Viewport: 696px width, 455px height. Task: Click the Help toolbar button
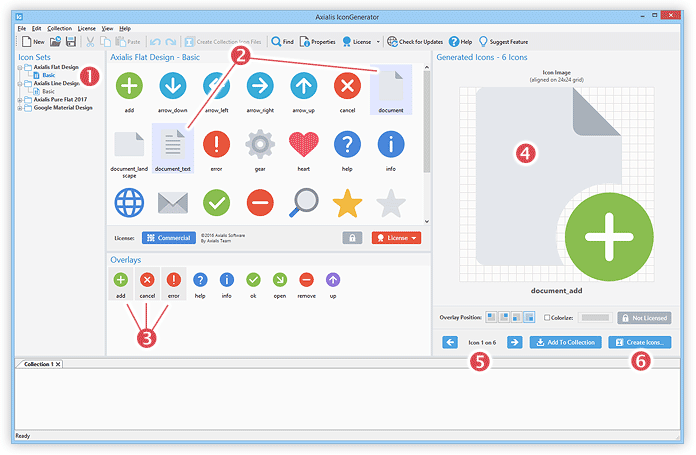460,42
